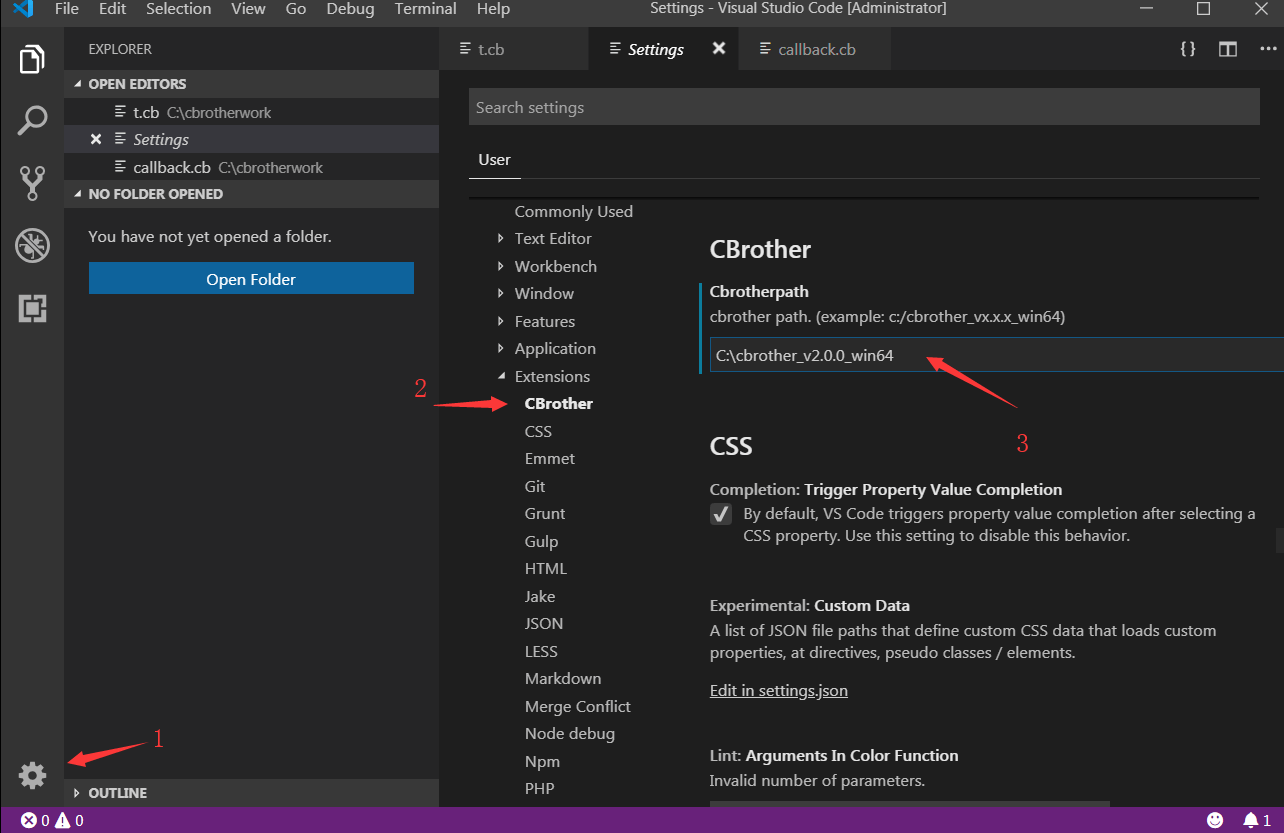Open the Debug menu
1284x833 pixels.
pyautogui.click(x=350, y=9)
